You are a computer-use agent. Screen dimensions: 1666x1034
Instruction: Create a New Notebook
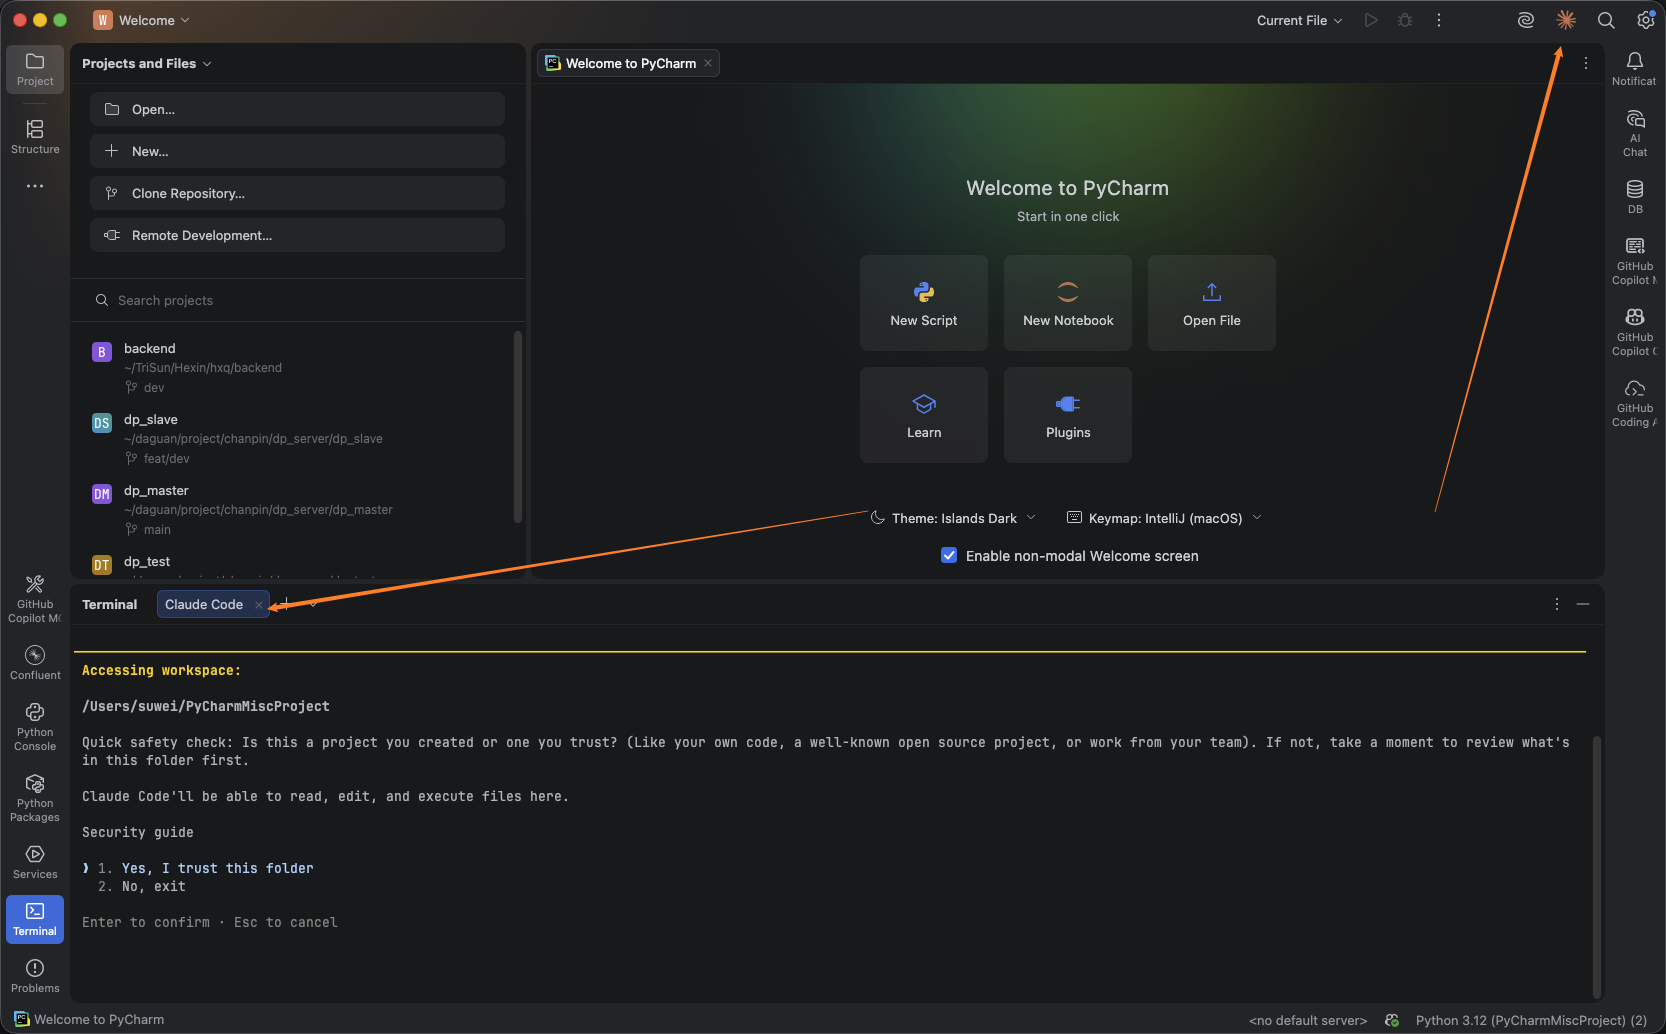[x=1068, y=303]
